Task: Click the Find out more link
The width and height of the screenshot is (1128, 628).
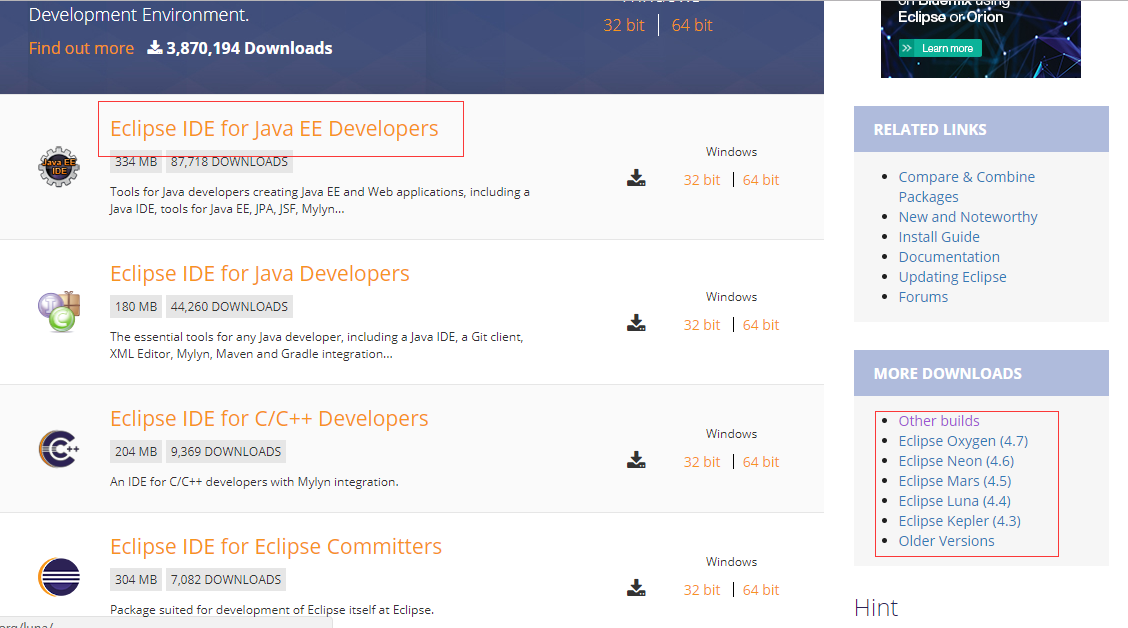Action: tap(81, 48)
